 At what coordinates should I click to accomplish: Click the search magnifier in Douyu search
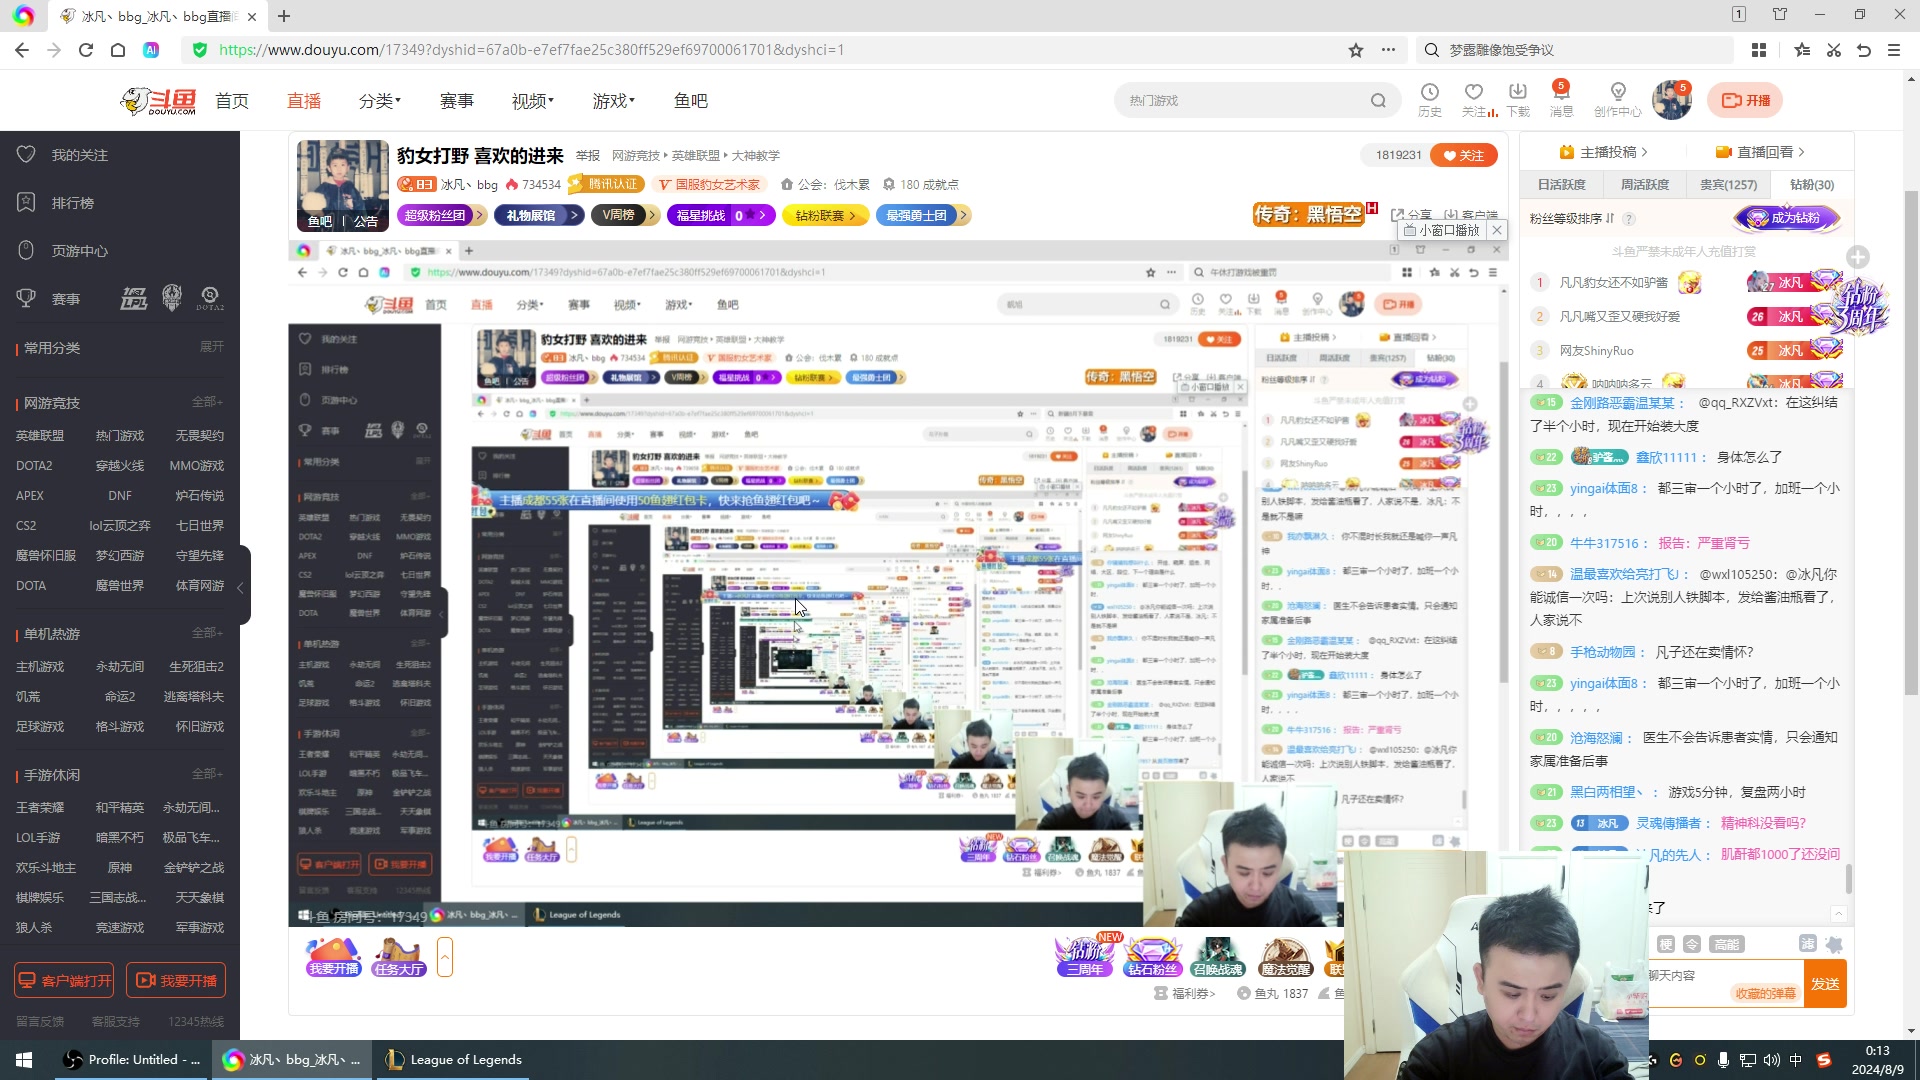pos(1379,100)
